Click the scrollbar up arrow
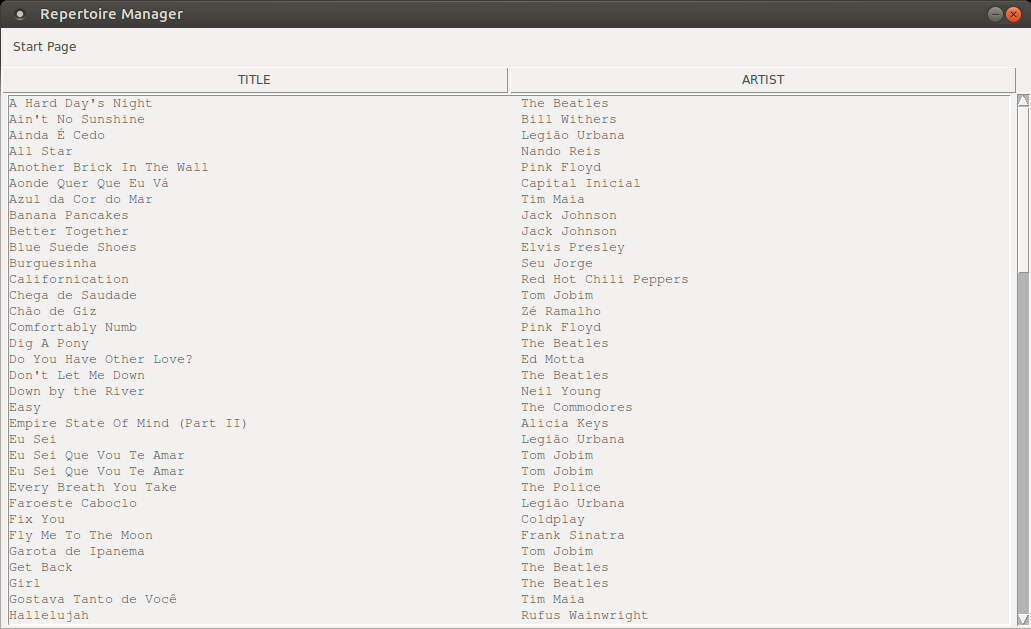This screenshot has width=1031, height=629. (1023, 101)
